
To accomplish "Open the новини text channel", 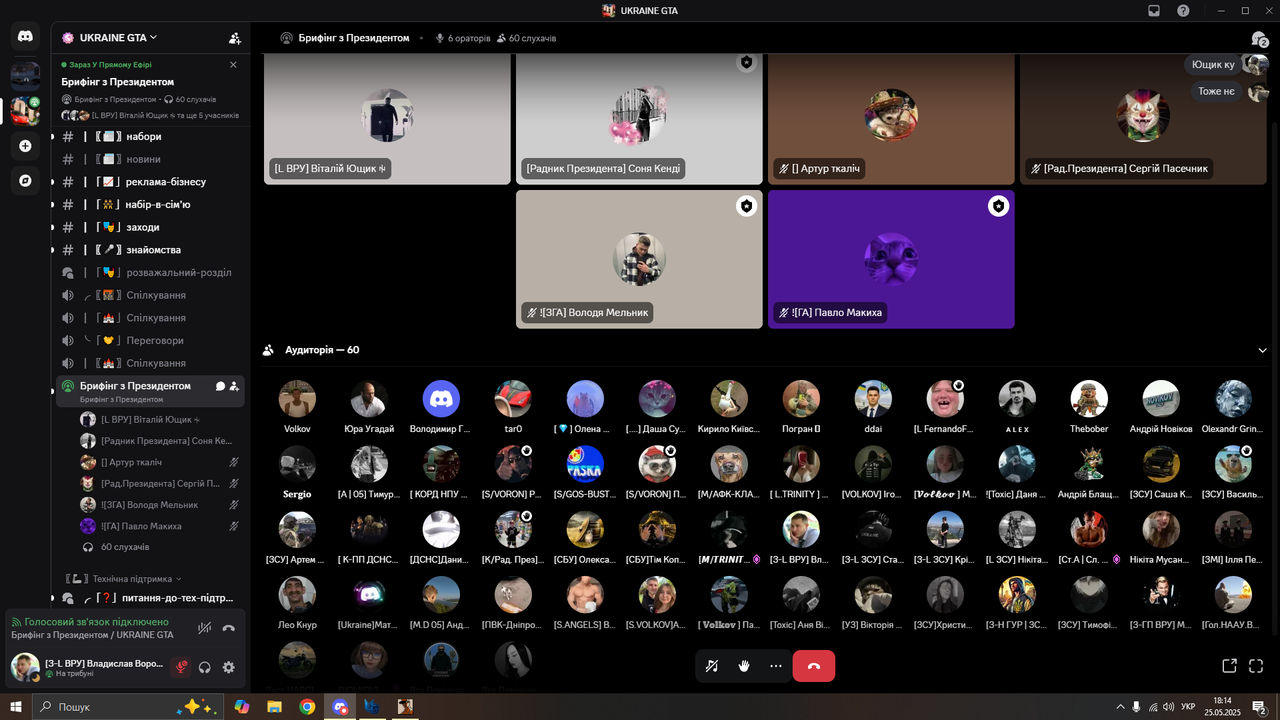I will [x=148, y=159].
